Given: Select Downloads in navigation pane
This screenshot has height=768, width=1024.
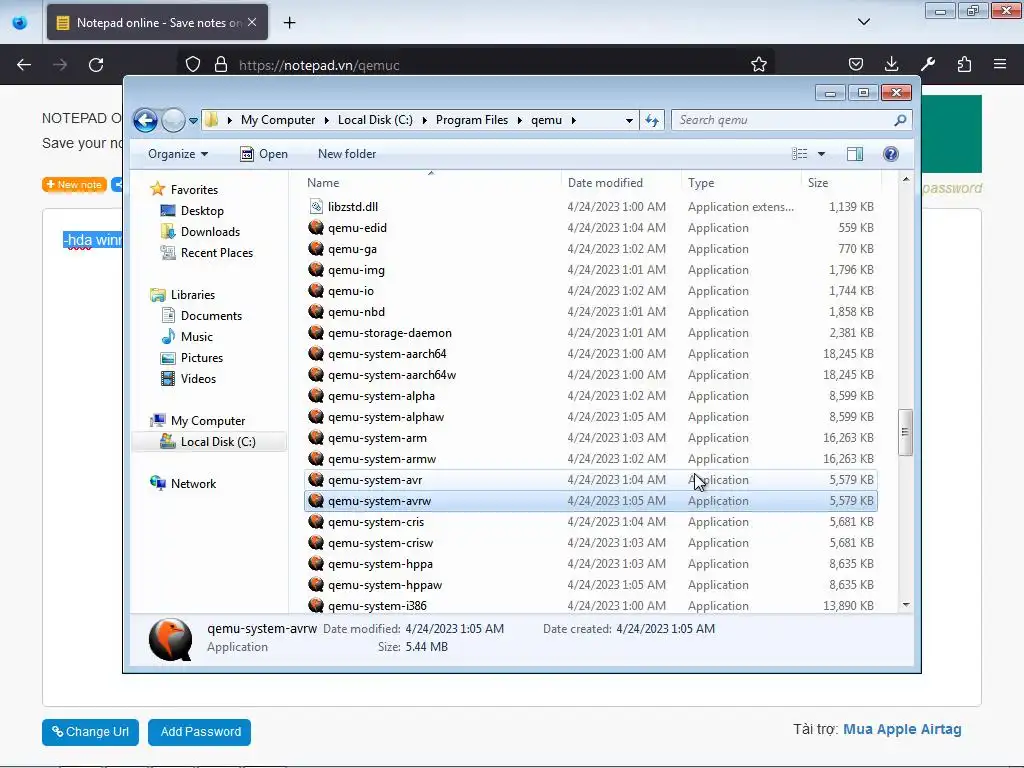Looking at the screenshot, I should [210, 232].
